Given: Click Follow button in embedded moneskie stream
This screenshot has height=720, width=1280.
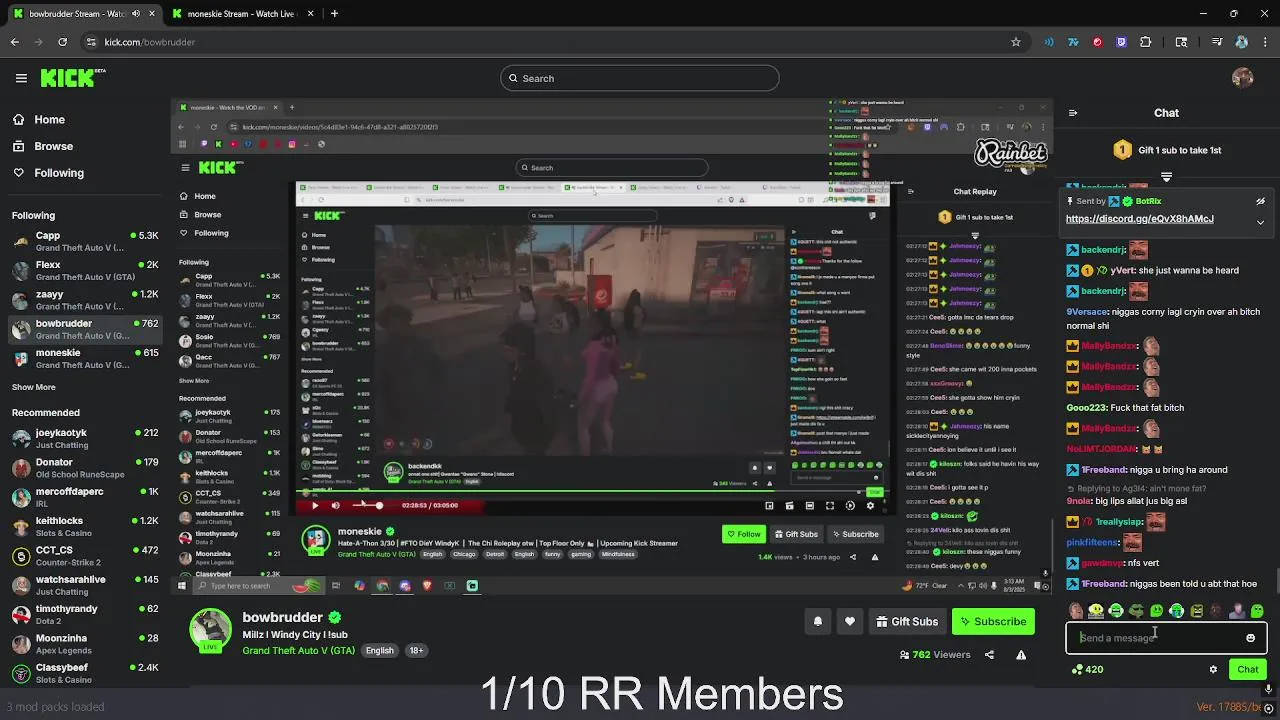Looking at the screenshot, I should click(743, 534).
